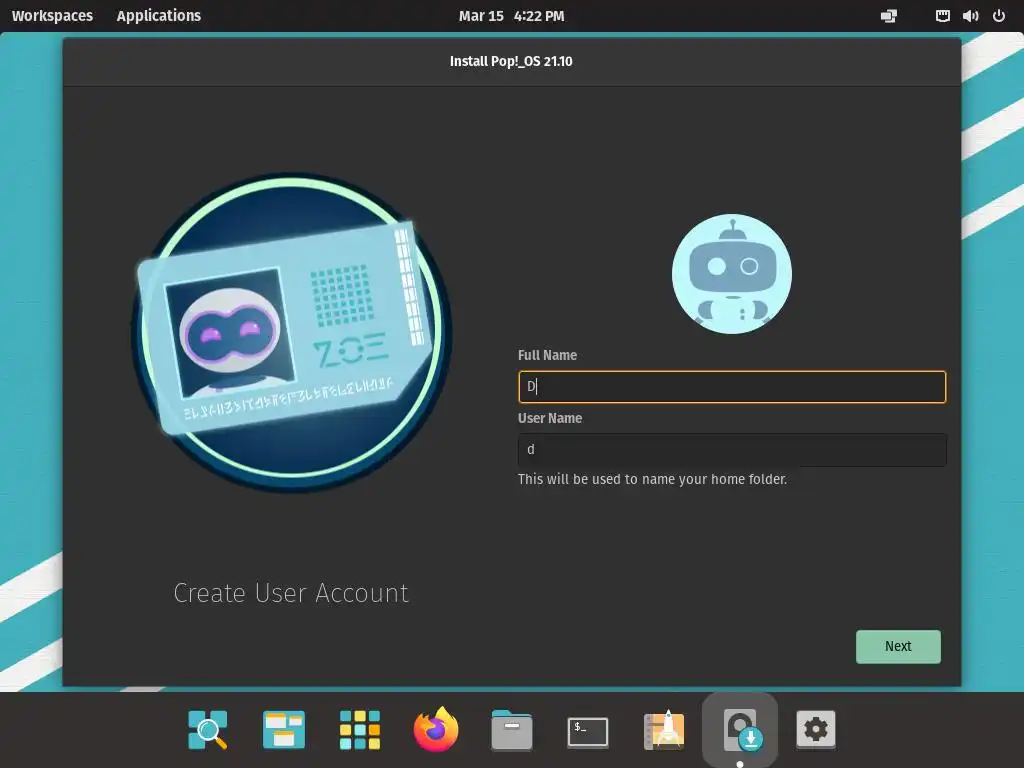
Task: Open Pop!_Shop rocket icon in dock
Action: [664, 729]
